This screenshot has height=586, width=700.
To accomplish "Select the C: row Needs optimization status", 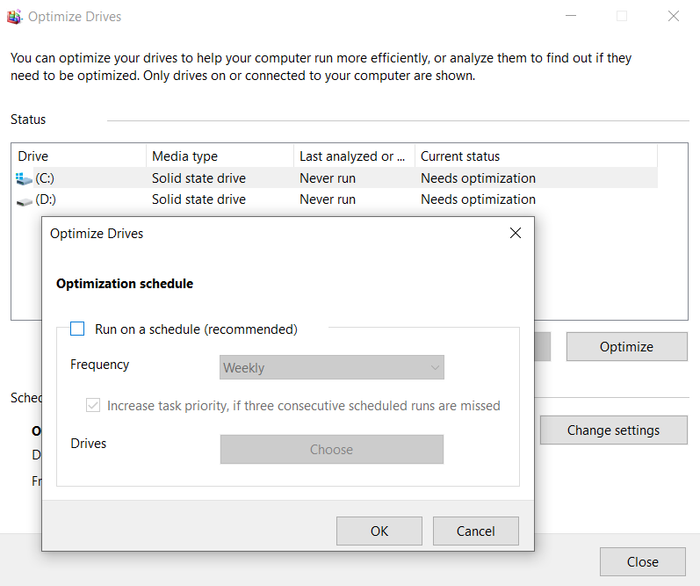I will coord(478,179).
